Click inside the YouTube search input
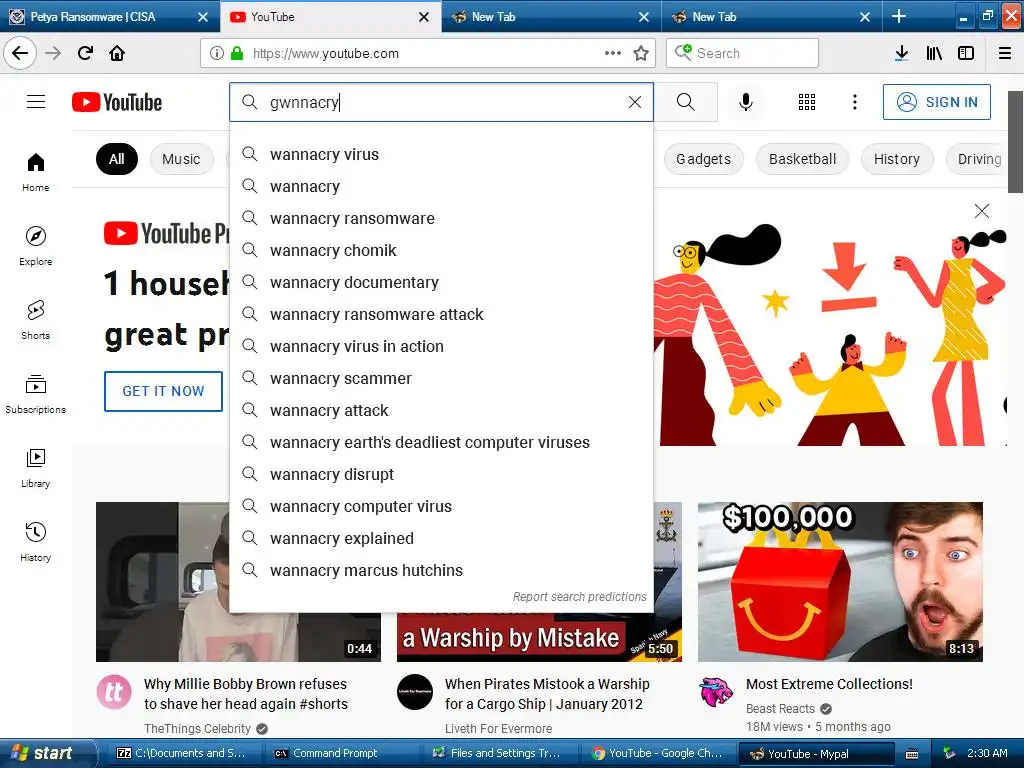The image size is (1024, 768). pos(441,102)
